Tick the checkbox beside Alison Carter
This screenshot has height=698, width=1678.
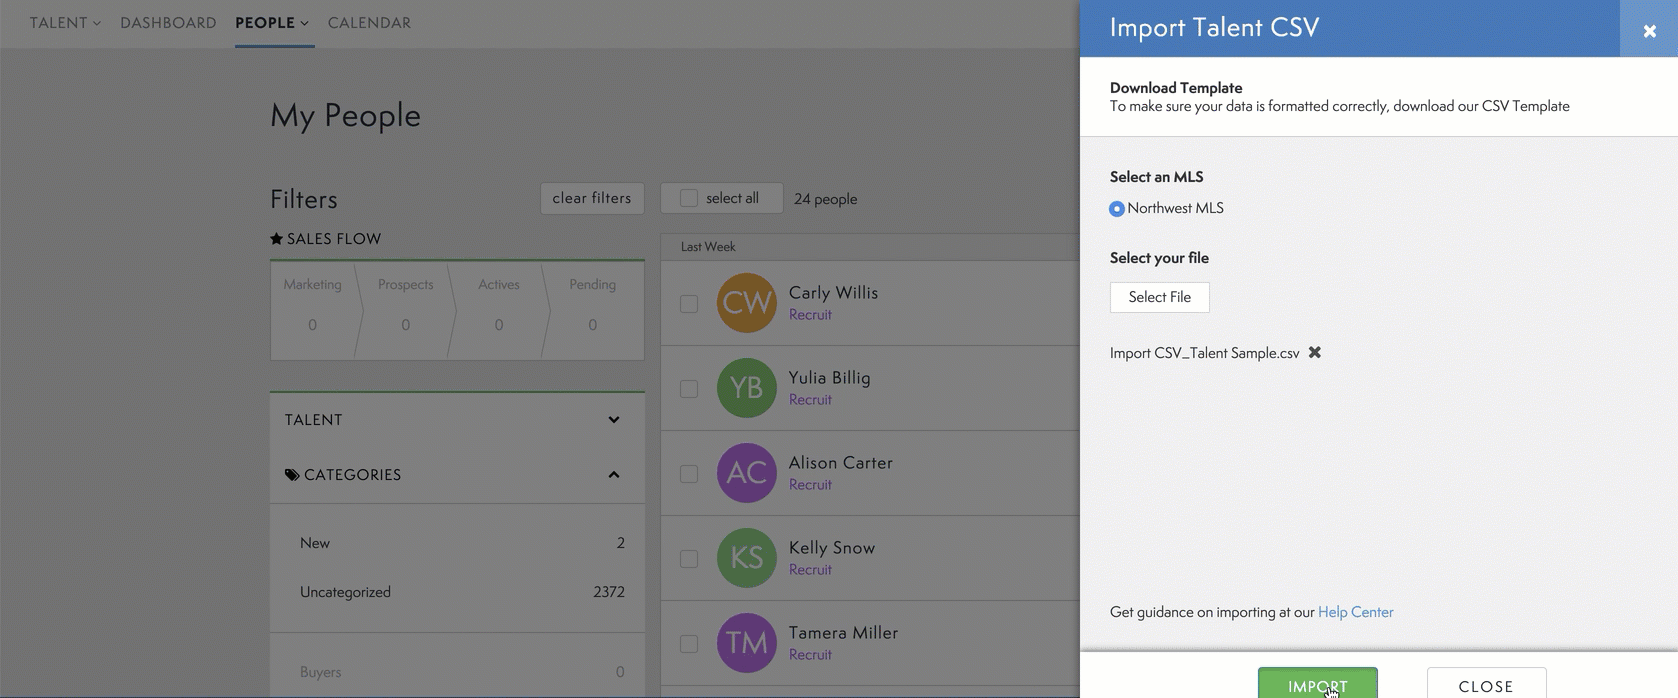click(x=689, y=473)
